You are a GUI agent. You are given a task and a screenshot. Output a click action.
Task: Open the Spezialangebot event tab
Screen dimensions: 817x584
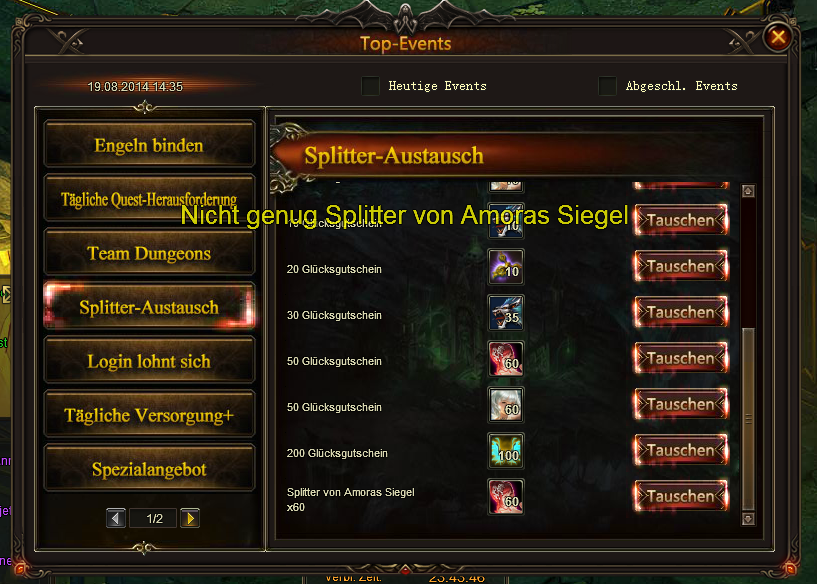tap(149, 468)
